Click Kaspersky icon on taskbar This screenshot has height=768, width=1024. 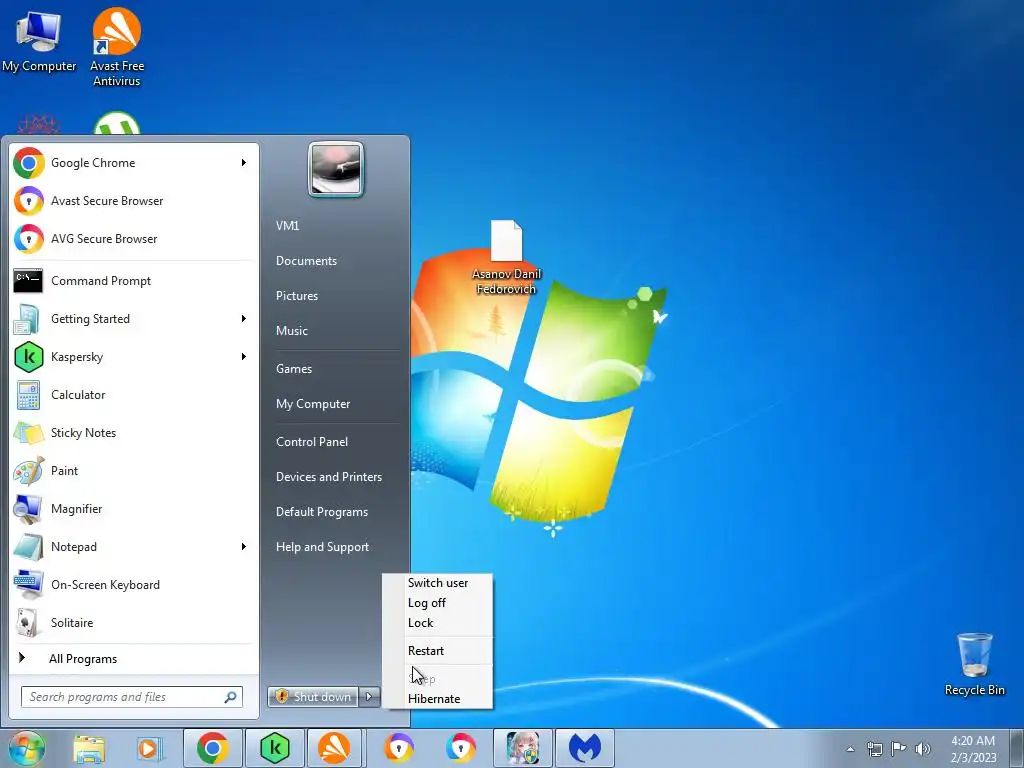[x=274, y=748]
